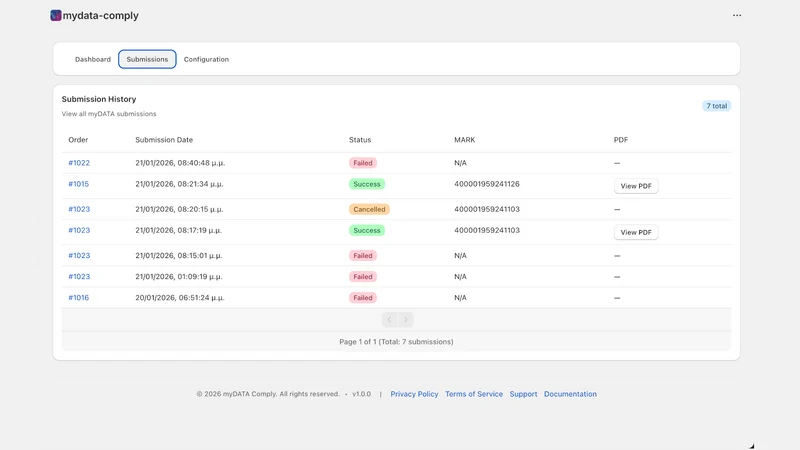Click the date 20/01/2026, 06:51:24 μ.μ.

tap(180, 297)
